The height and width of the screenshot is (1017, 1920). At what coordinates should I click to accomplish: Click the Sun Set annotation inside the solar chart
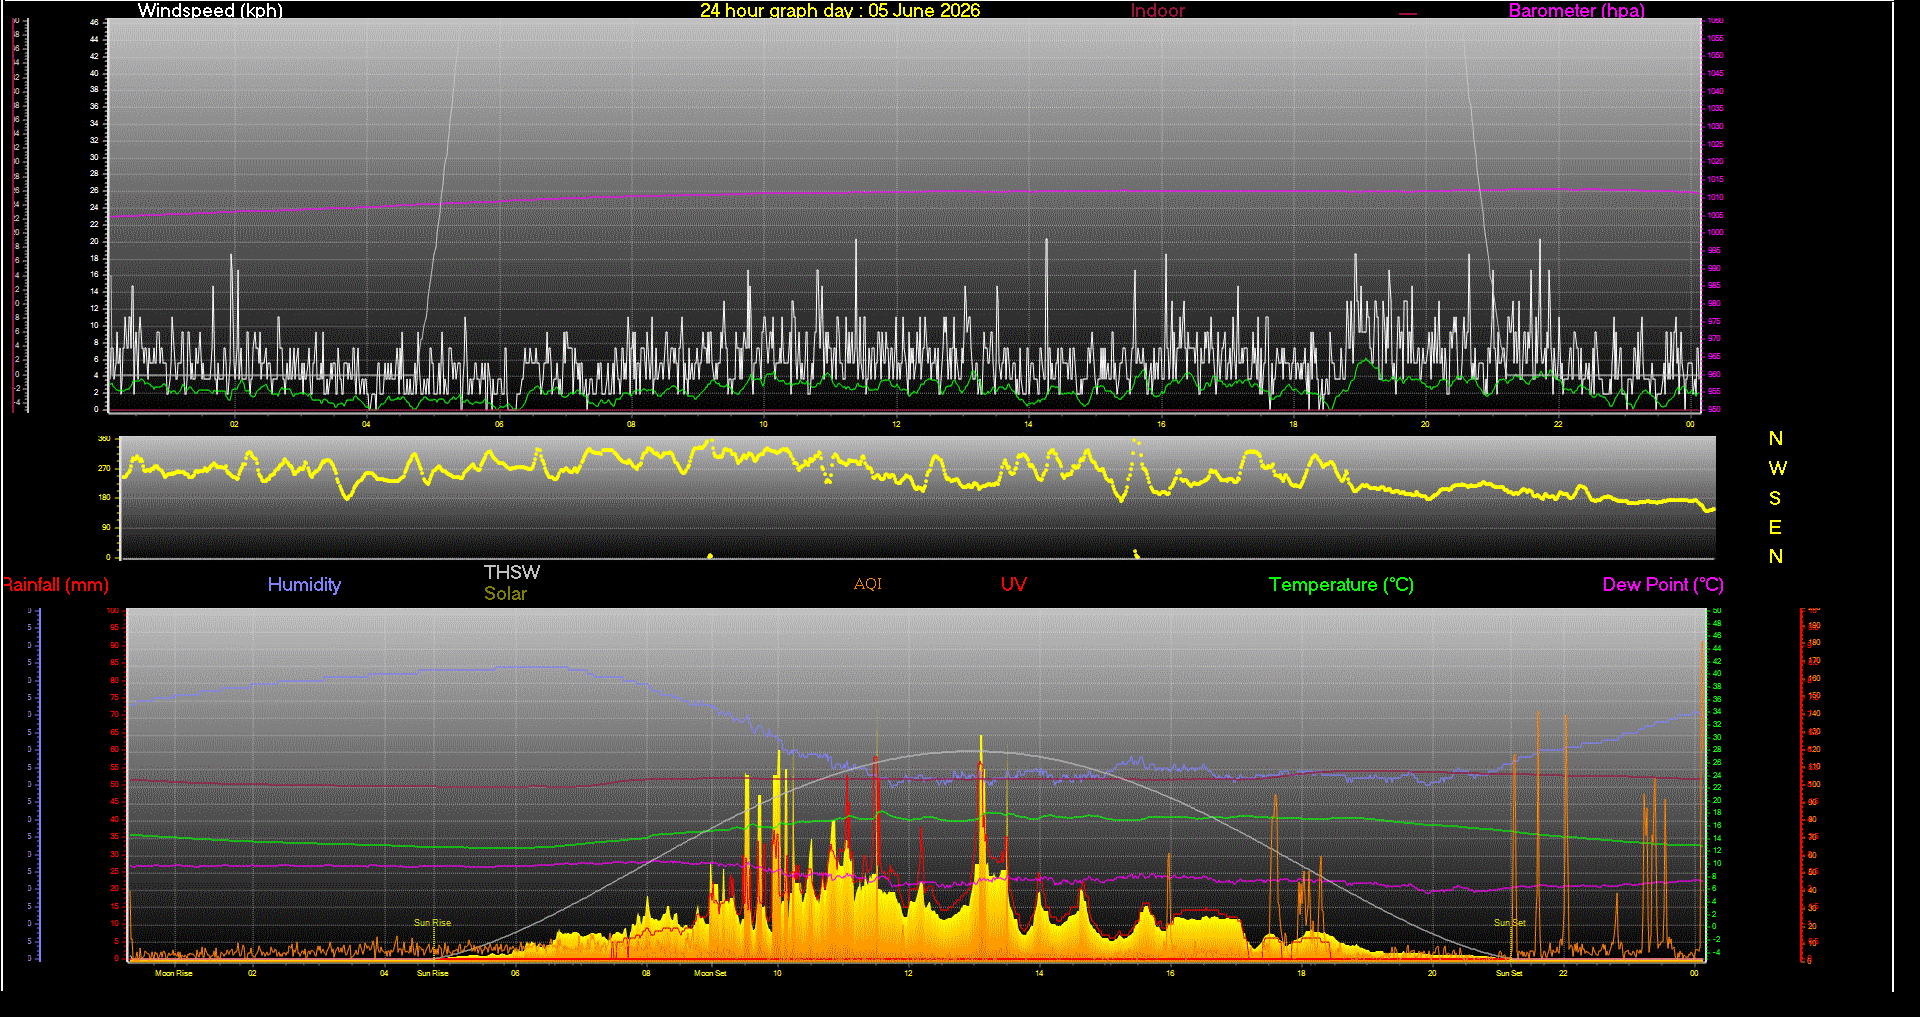pos(1510,923)
